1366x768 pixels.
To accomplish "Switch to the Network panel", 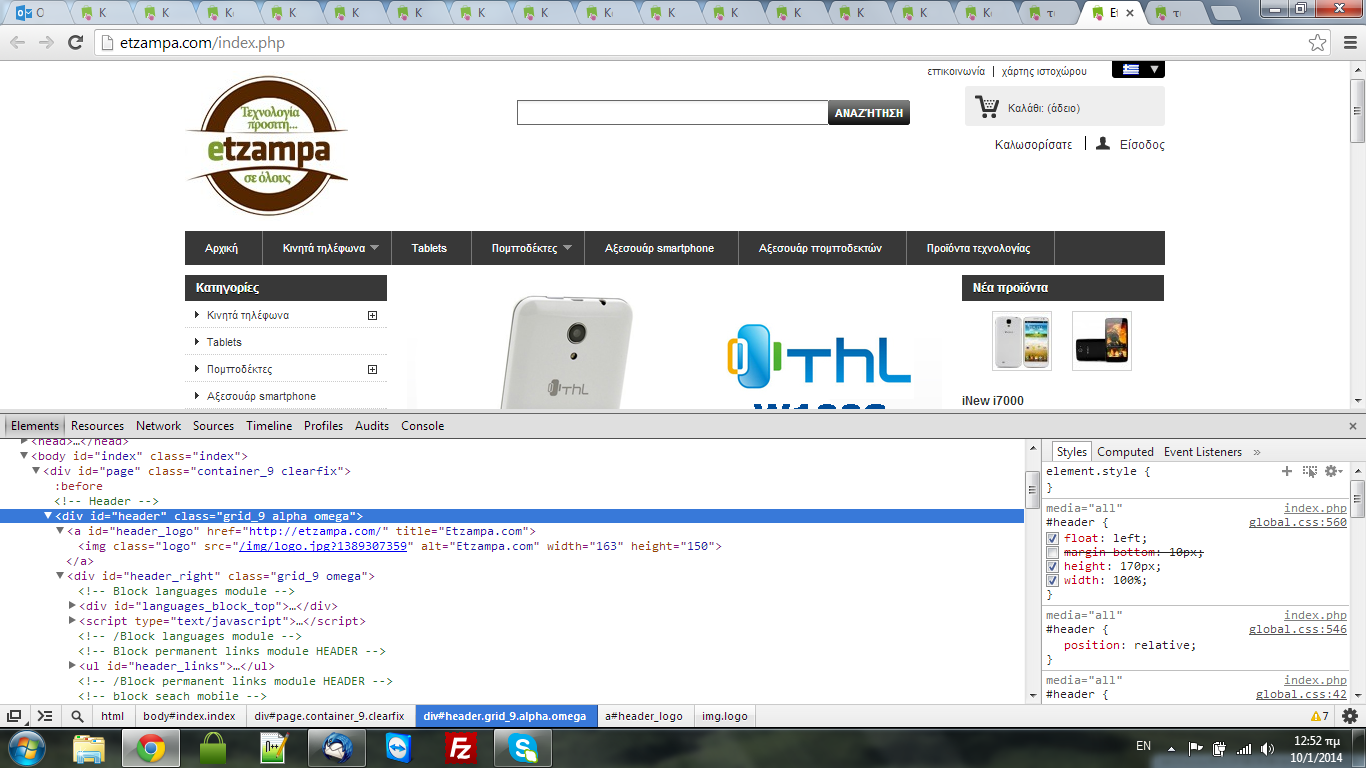I will pos(159,426).
